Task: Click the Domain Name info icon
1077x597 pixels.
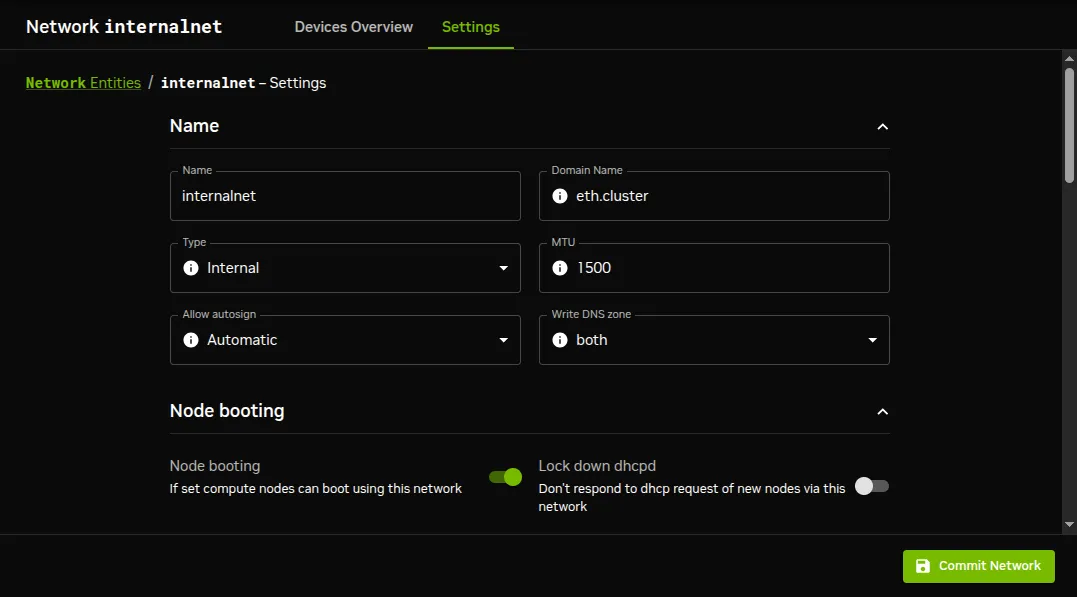Action: pyautogui.click(x=560, y=196)
